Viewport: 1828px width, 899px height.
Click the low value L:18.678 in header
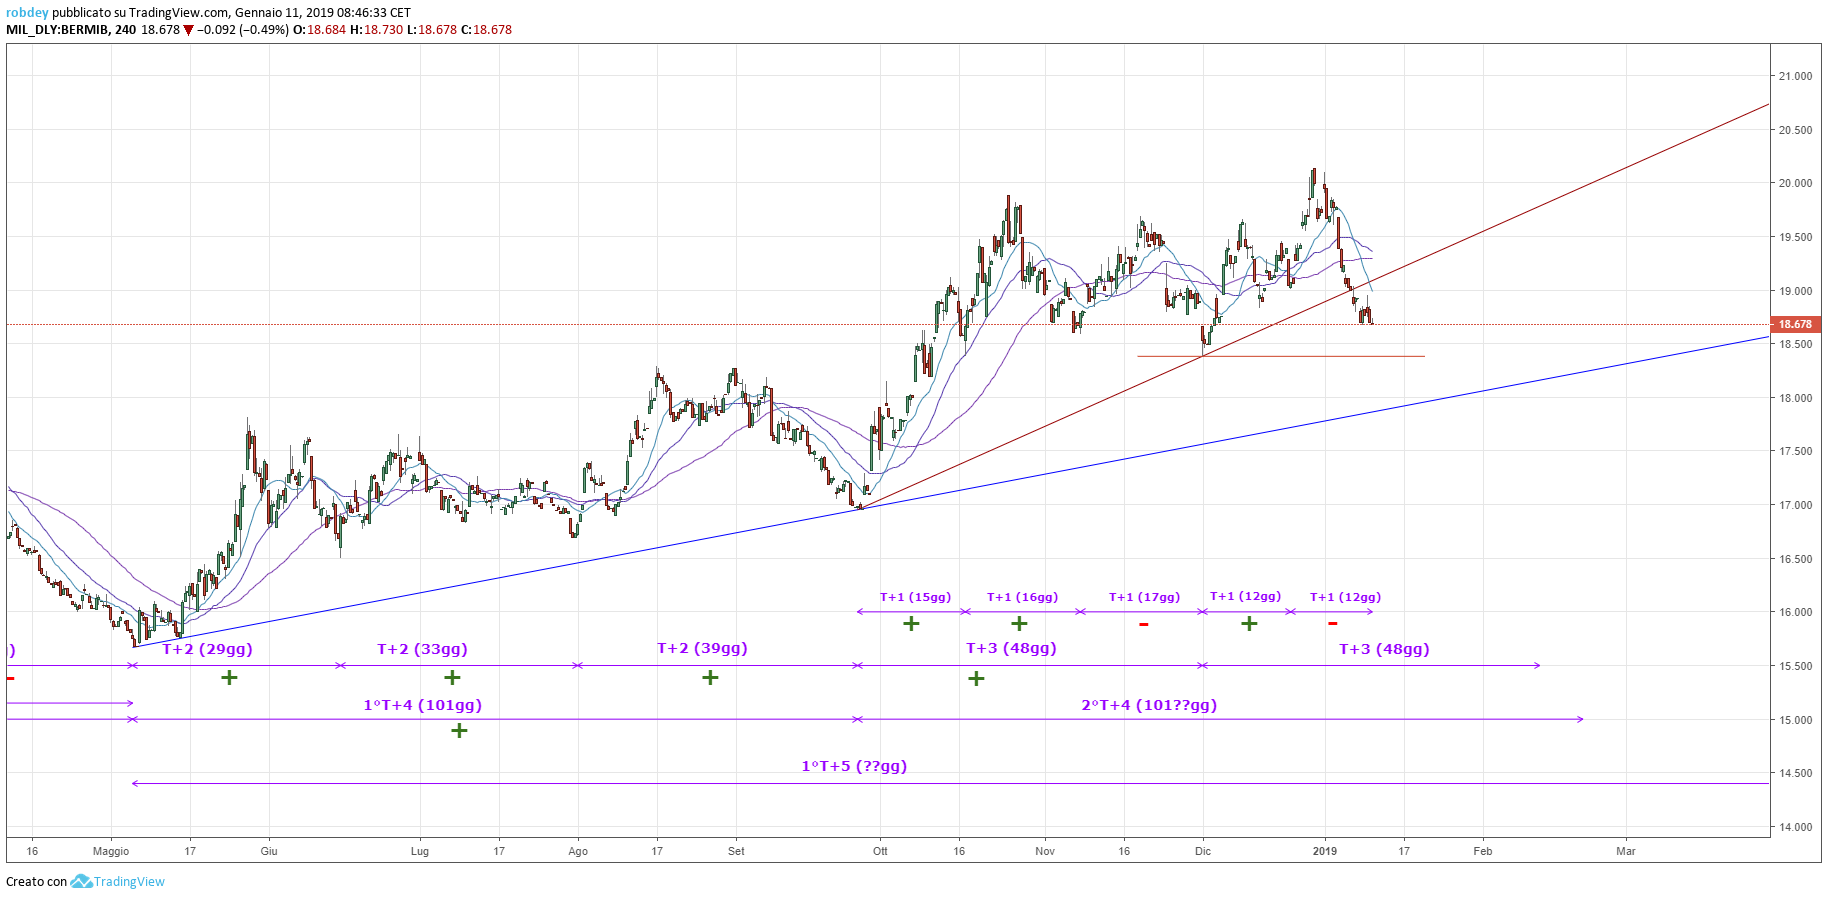click(431, 30)
